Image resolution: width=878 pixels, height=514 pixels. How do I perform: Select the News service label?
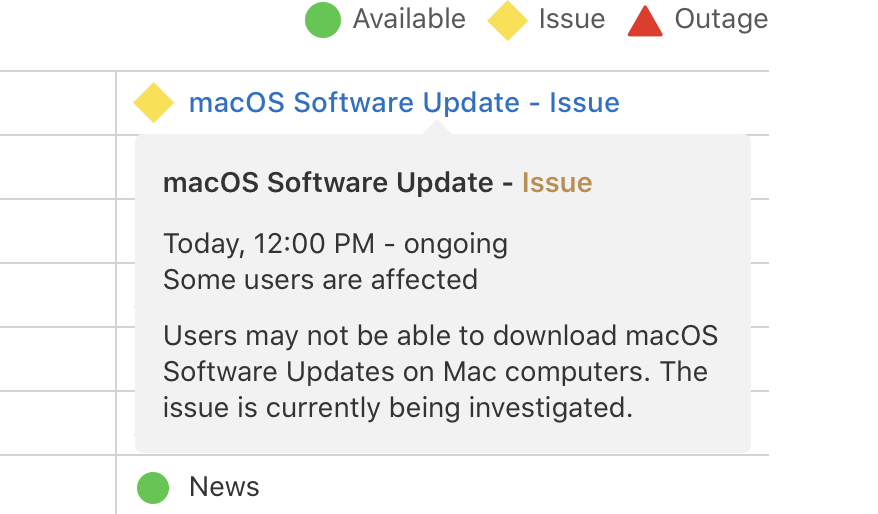(224, 487)
